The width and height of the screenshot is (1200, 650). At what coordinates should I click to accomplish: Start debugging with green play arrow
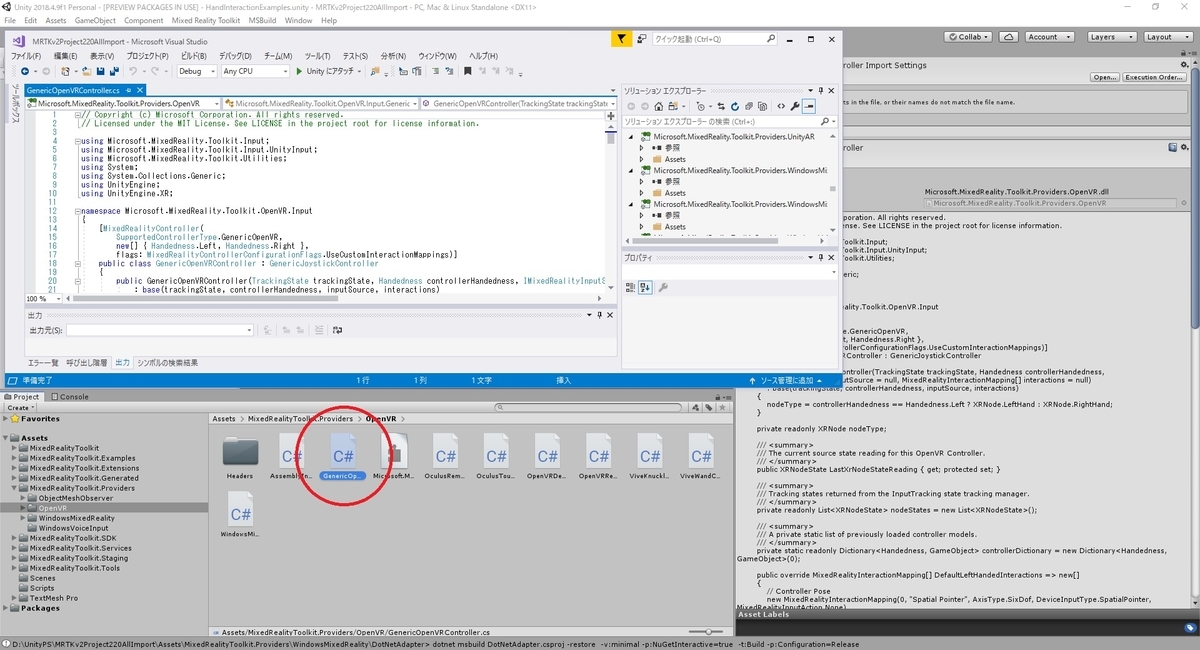(x=298, y=71)
